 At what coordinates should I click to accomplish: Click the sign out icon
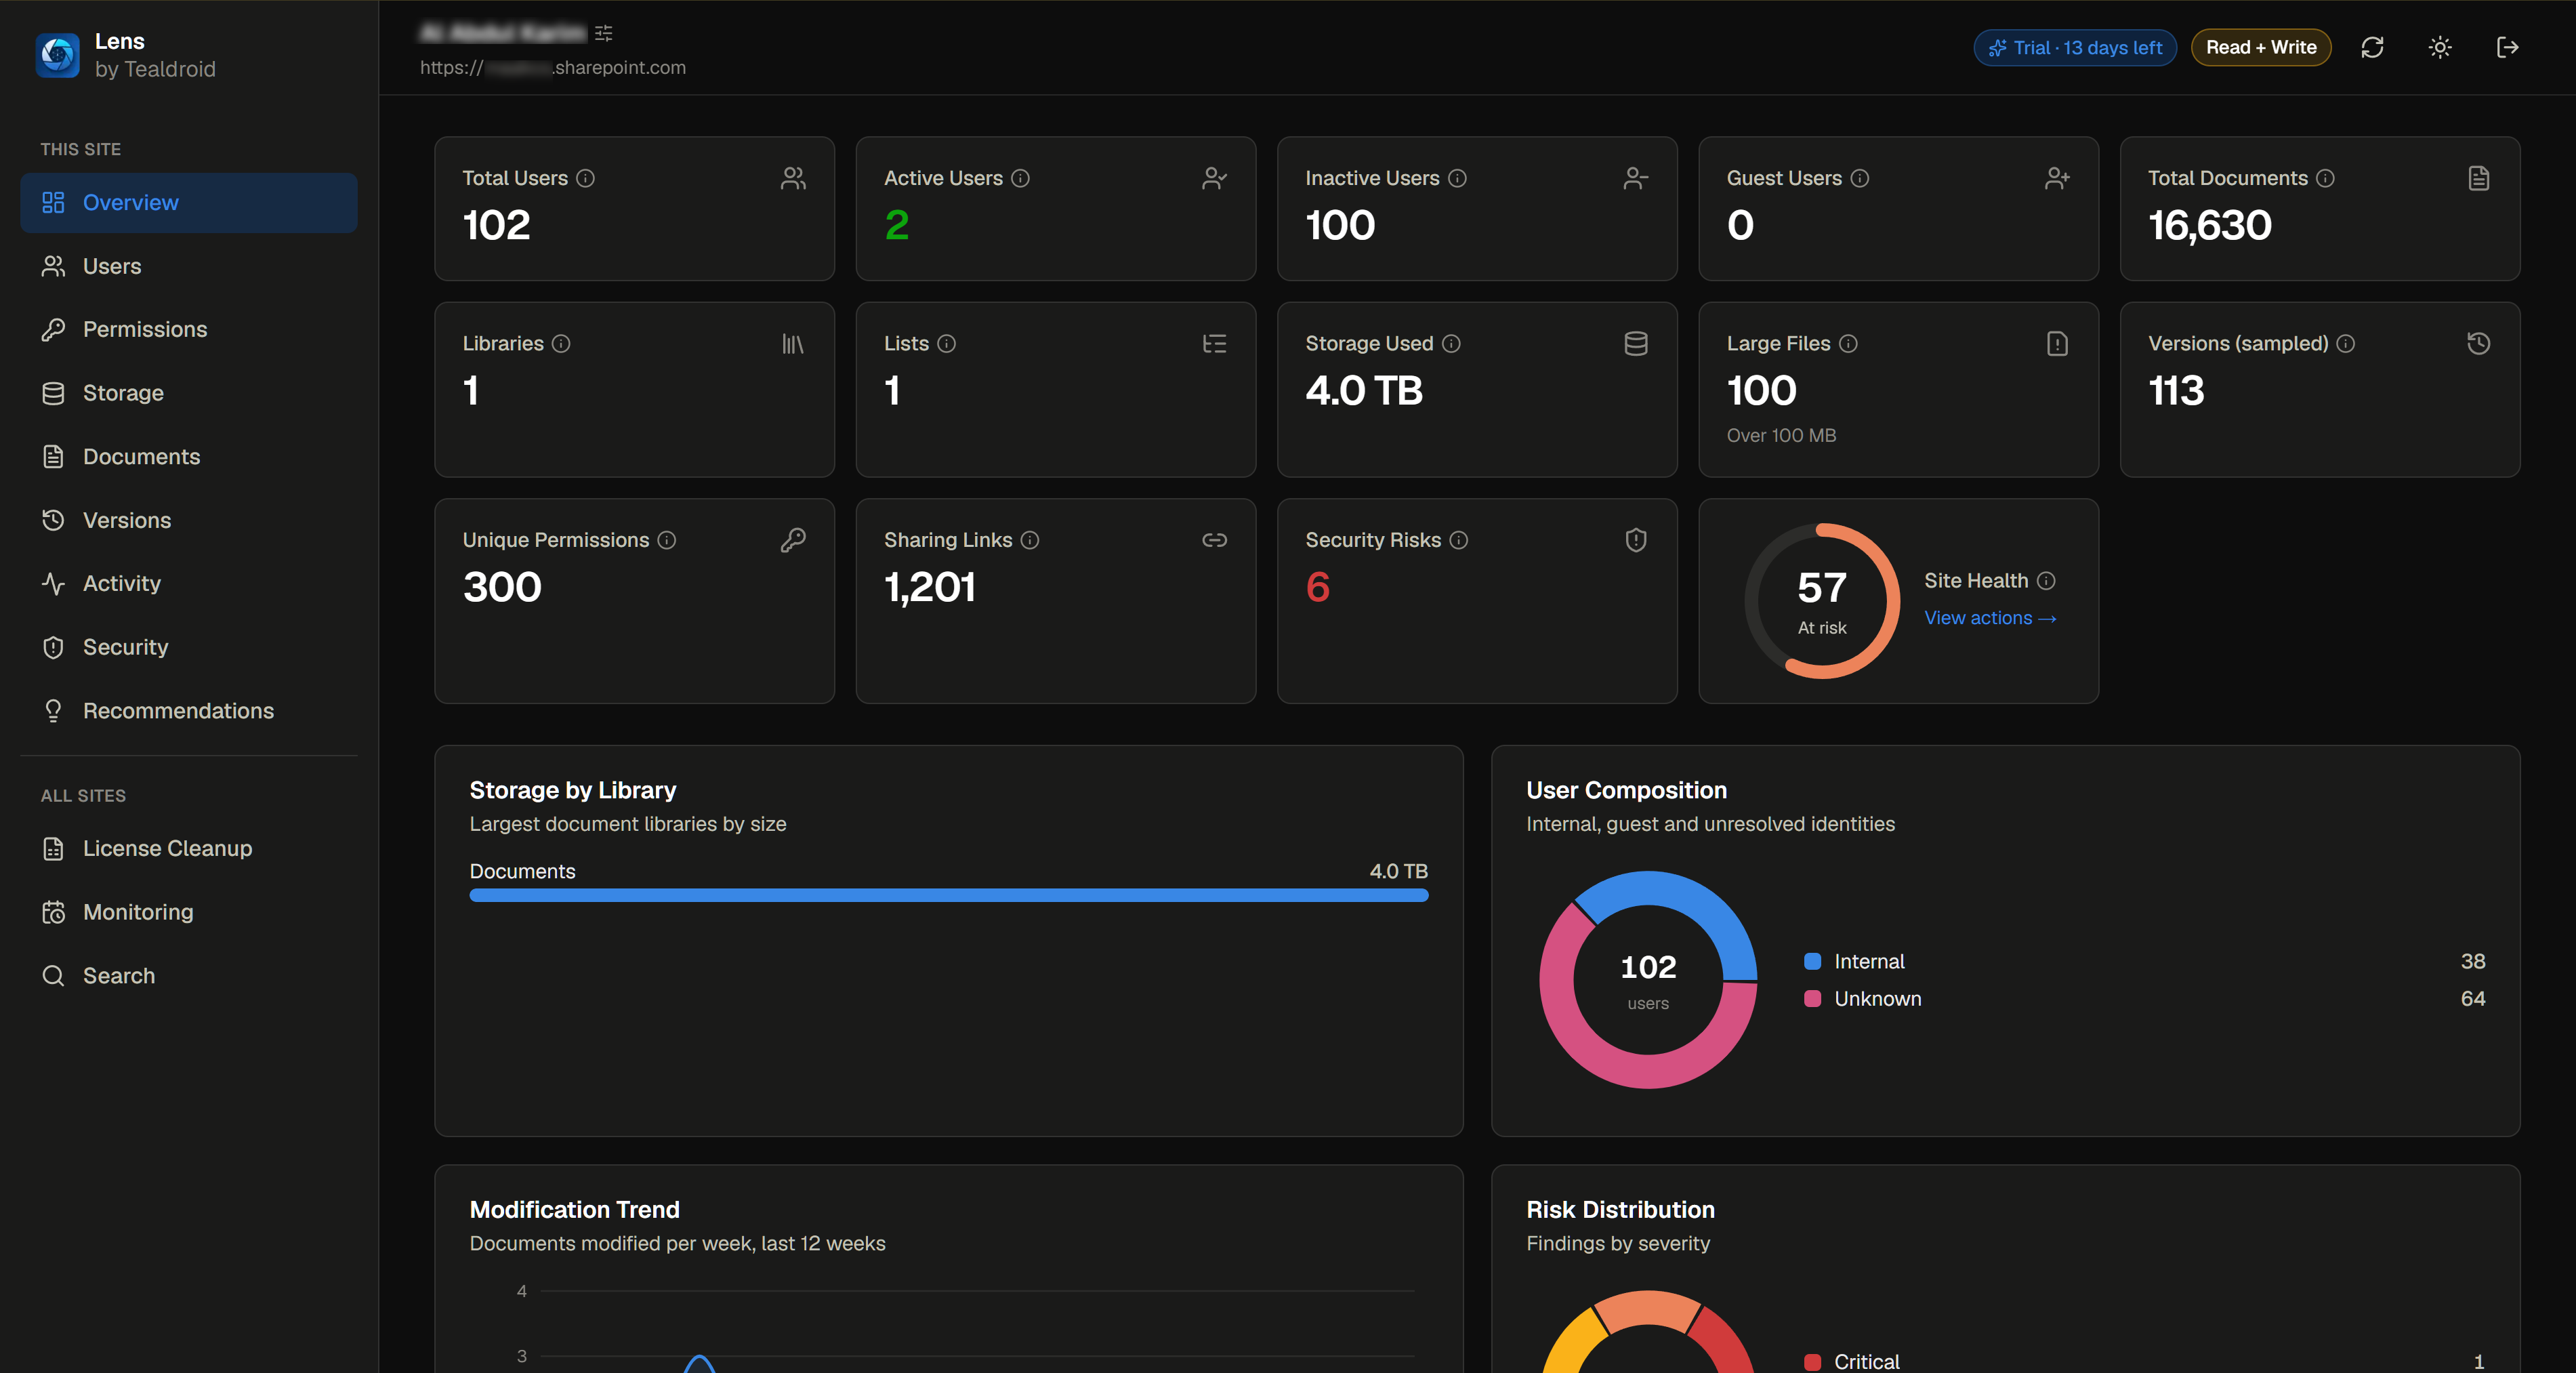[x=2507, y=47]
